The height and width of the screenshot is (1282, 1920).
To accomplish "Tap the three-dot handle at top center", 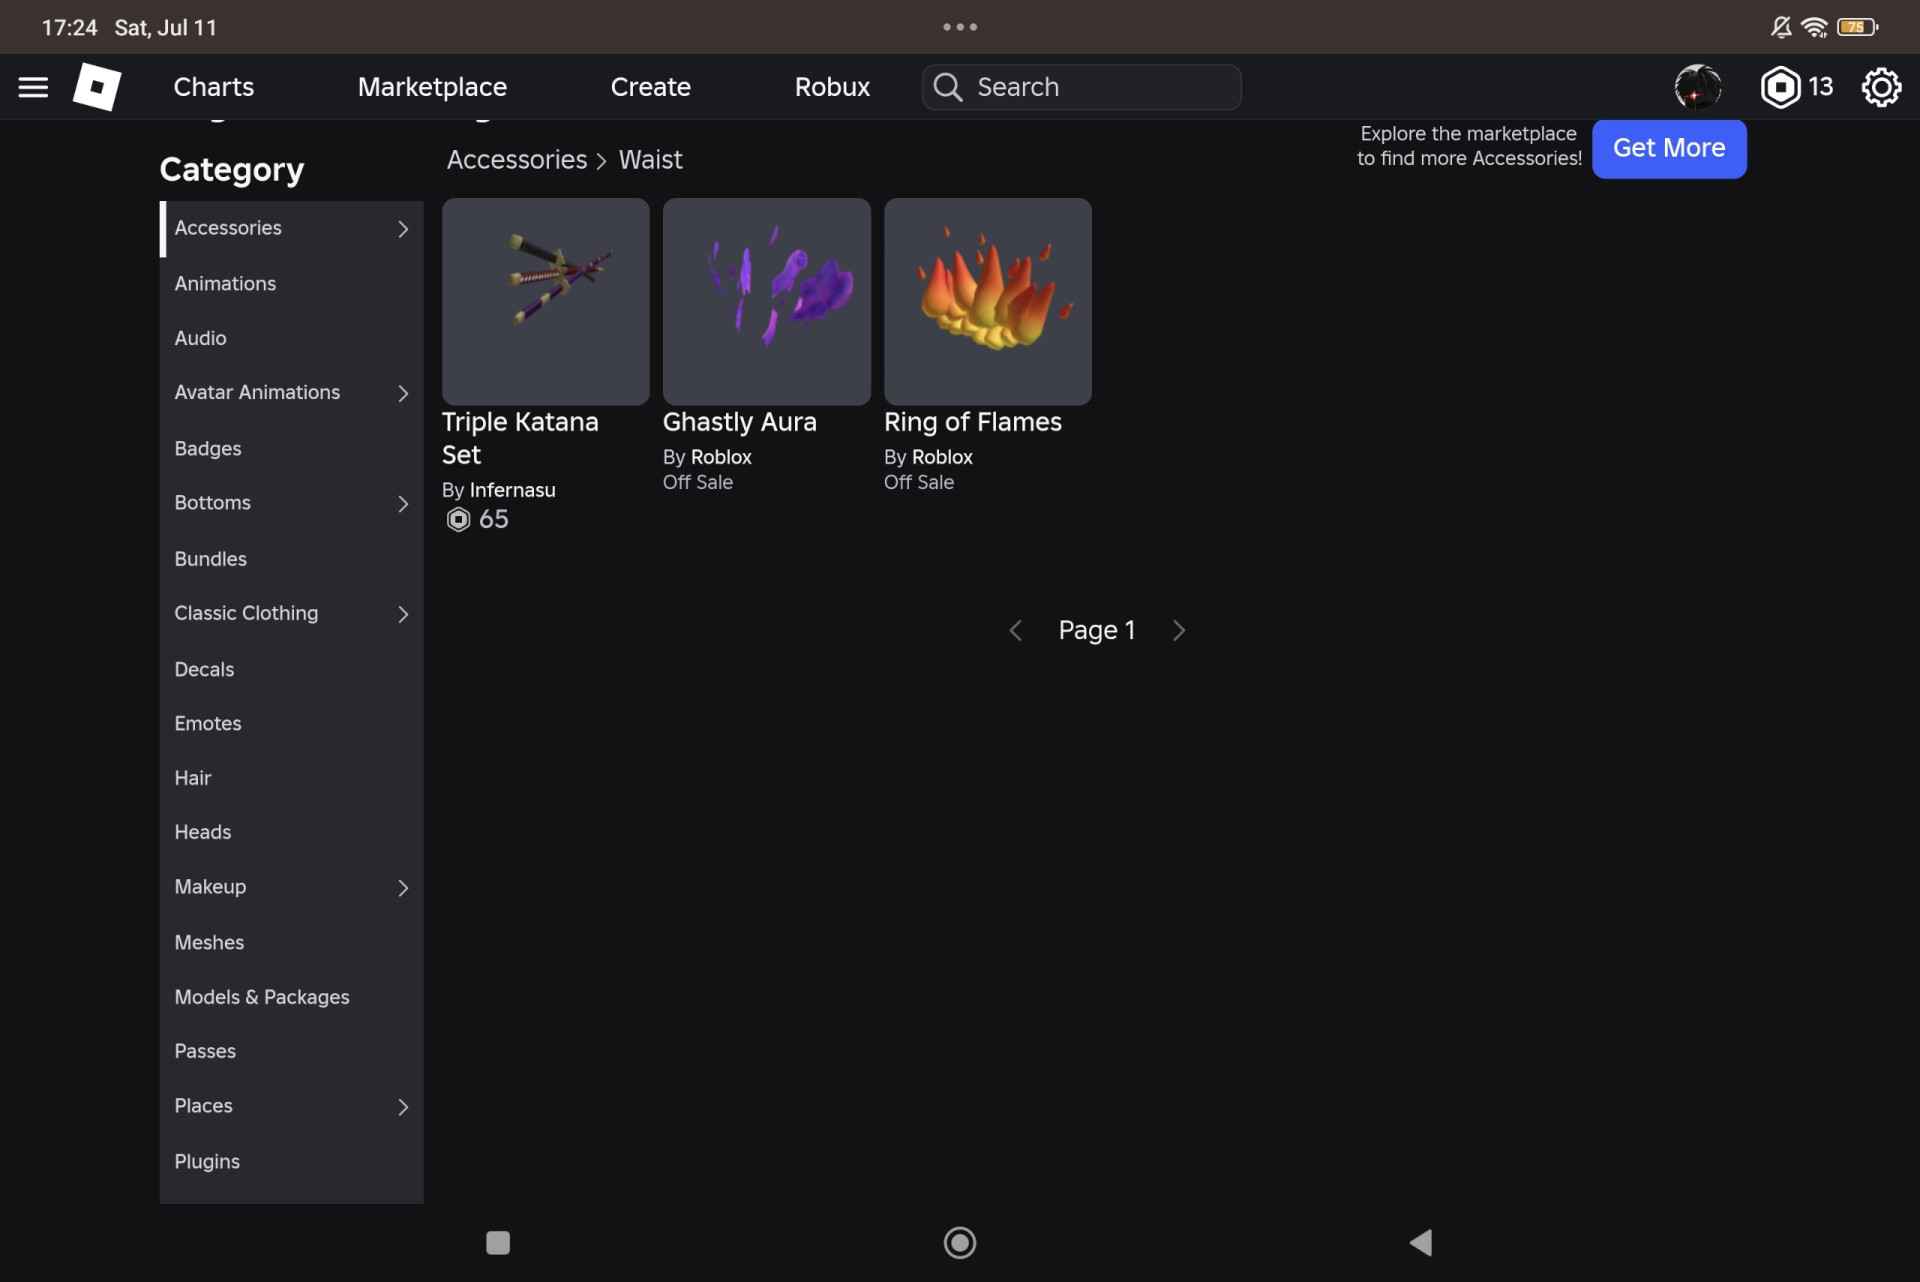I will coord(960,27).
